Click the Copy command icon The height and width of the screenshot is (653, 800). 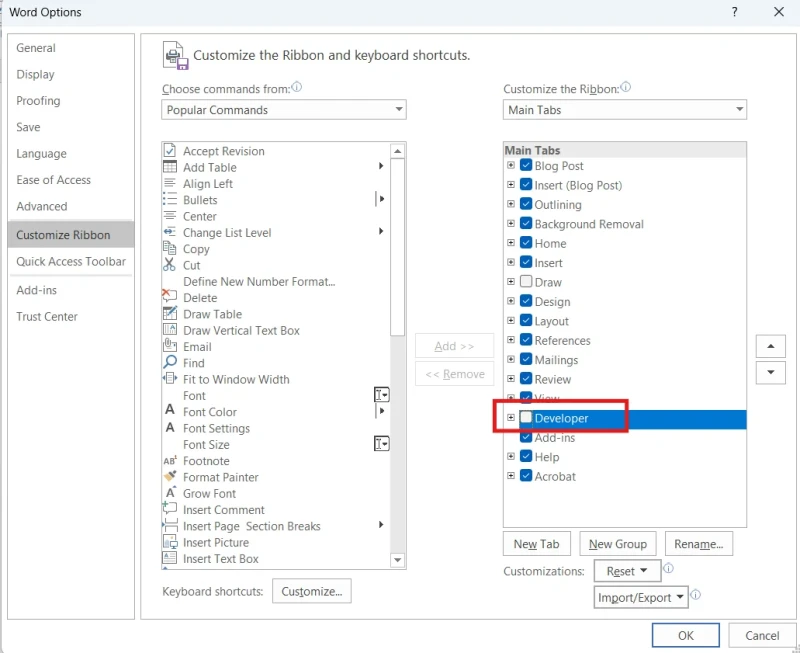(169, 248)
